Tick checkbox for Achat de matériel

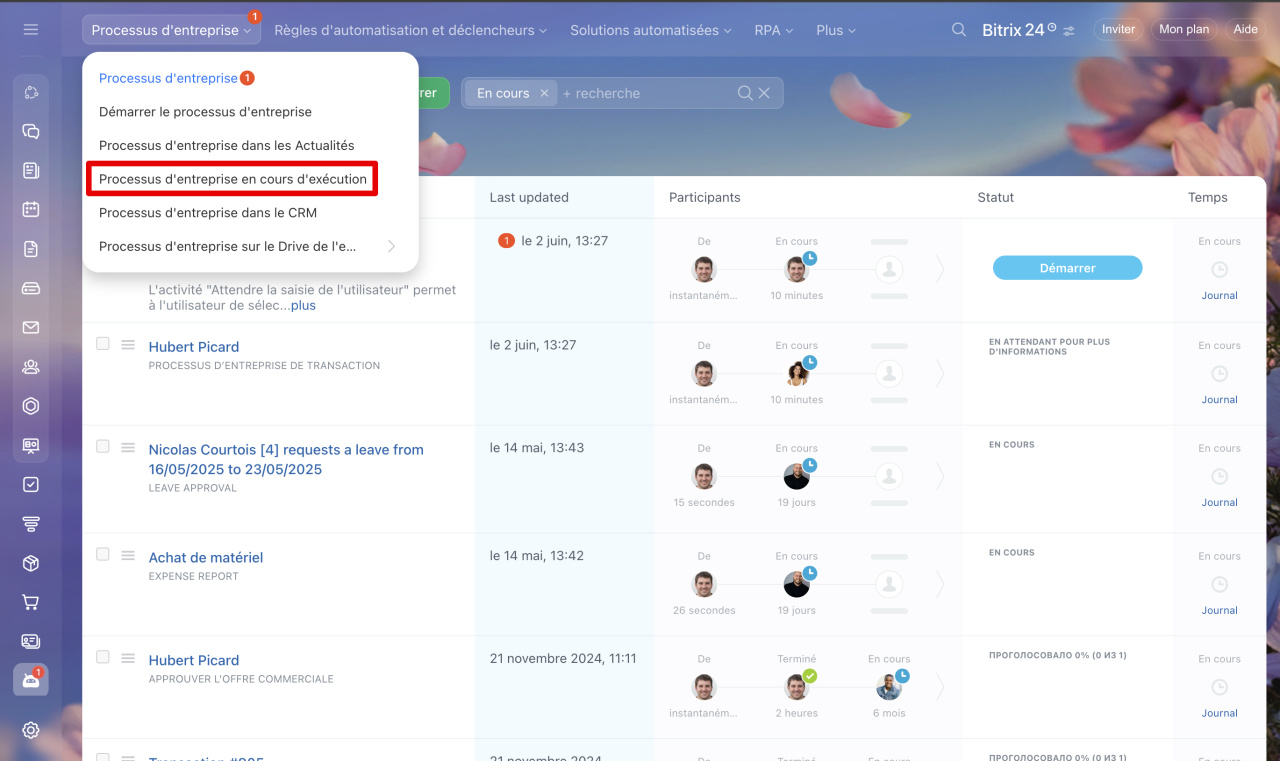click(103, 554)
